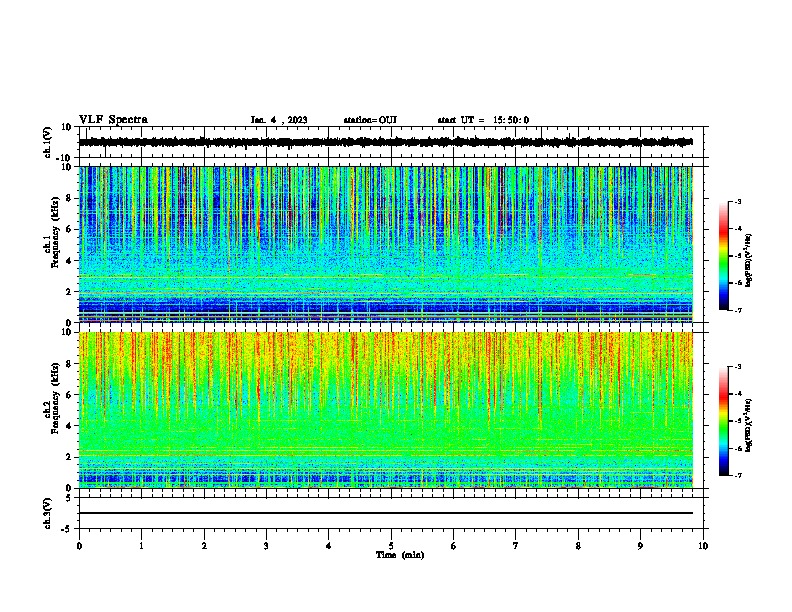Select the "Jan. 4, 2023" date text
The height and width of the screenshot is (612, 792).
point(279,120)
